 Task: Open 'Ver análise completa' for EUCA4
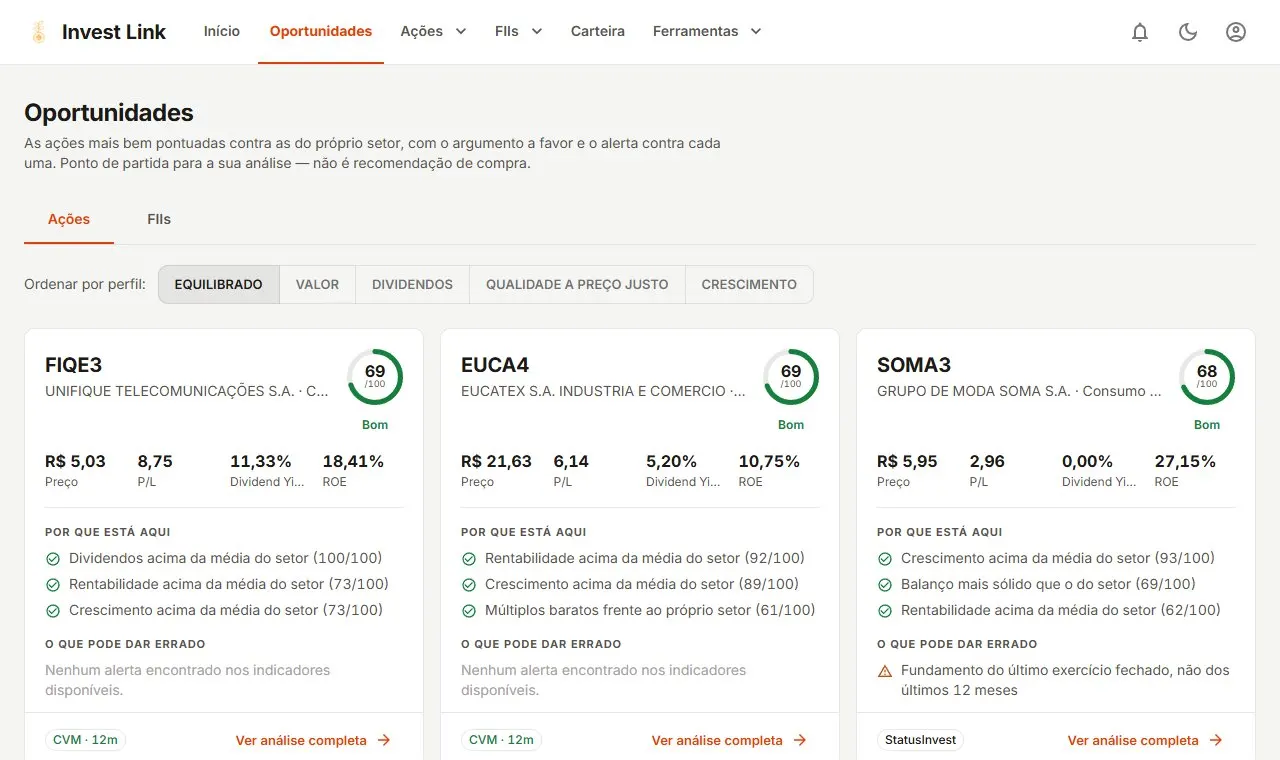click(x=730, y=740)
